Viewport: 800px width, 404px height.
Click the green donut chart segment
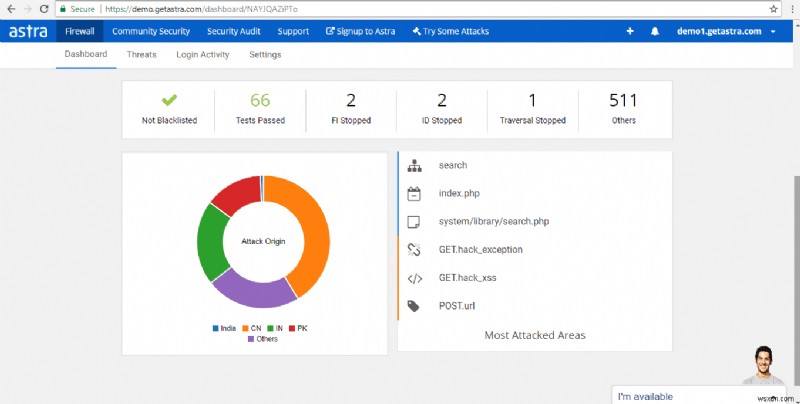tap(211, 244)
